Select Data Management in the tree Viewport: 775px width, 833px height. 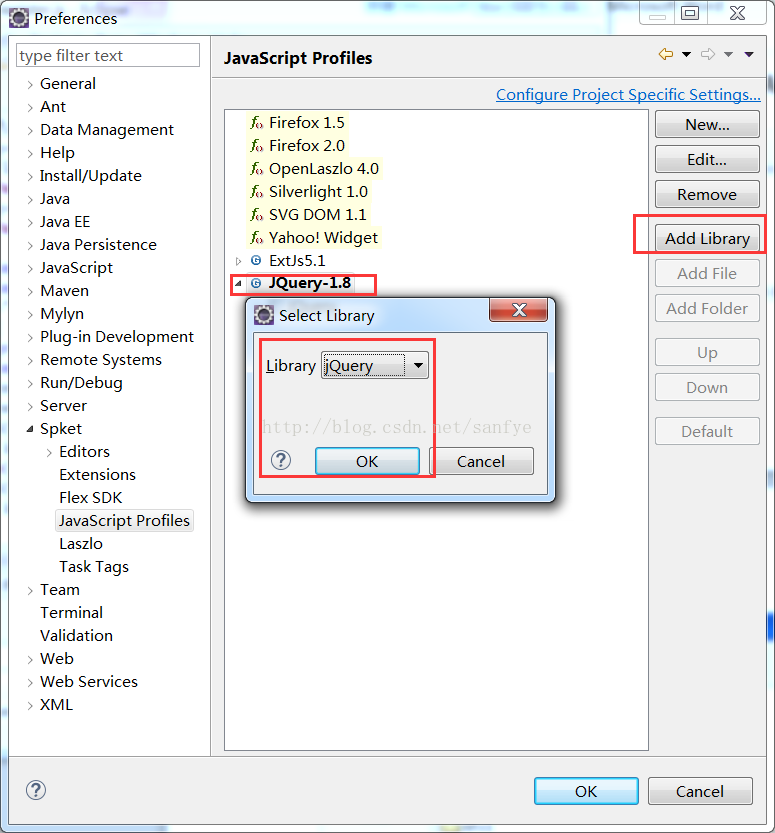(x=107, y=130)
